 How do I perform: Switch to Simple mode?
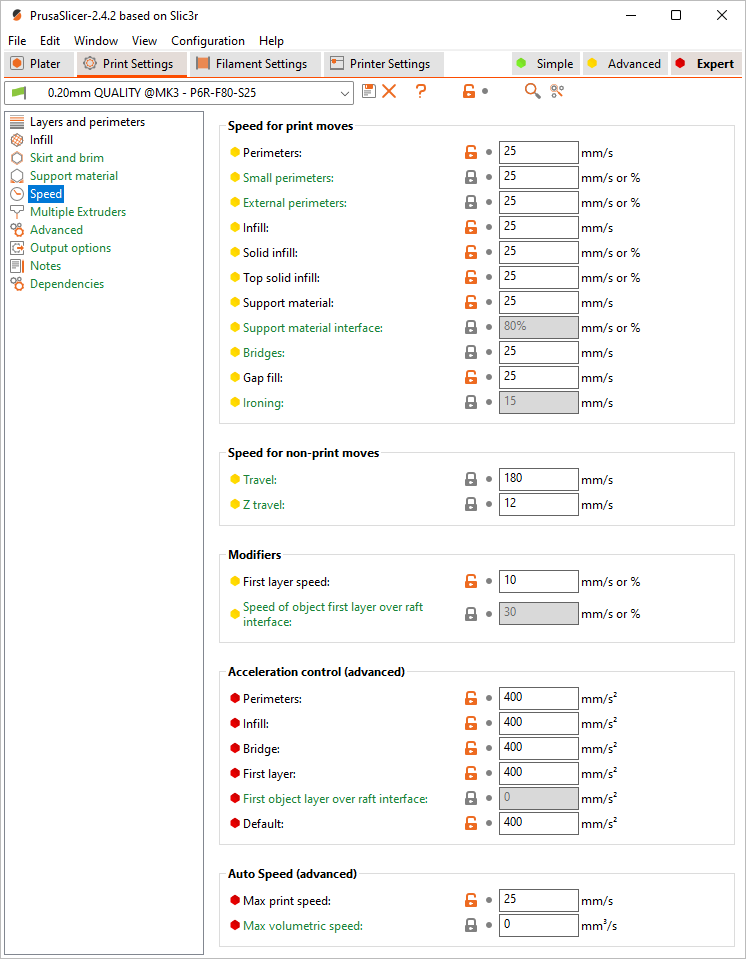(x=545, y=64)
